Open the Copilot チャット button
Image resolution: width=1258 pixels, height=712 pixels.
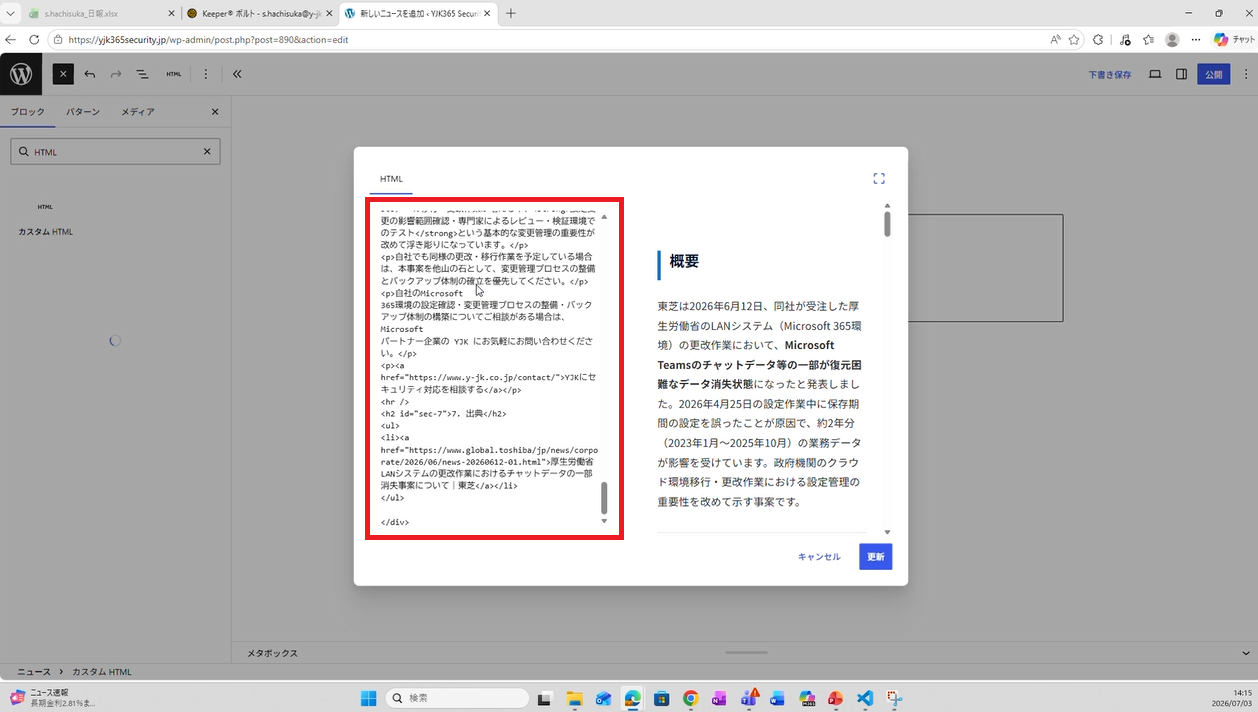1234,40
